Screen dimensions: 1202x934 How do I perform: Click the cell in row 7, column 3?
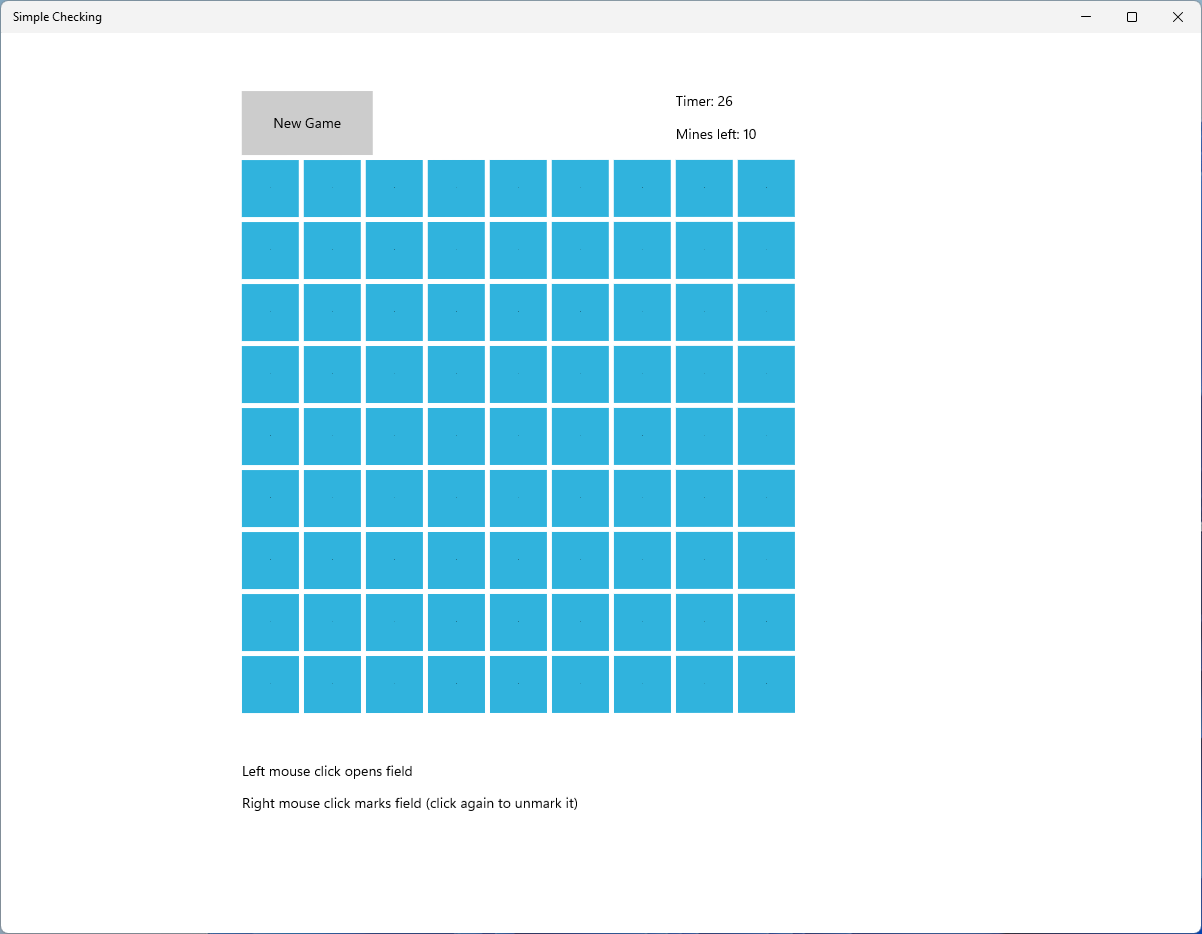[394, 560]
